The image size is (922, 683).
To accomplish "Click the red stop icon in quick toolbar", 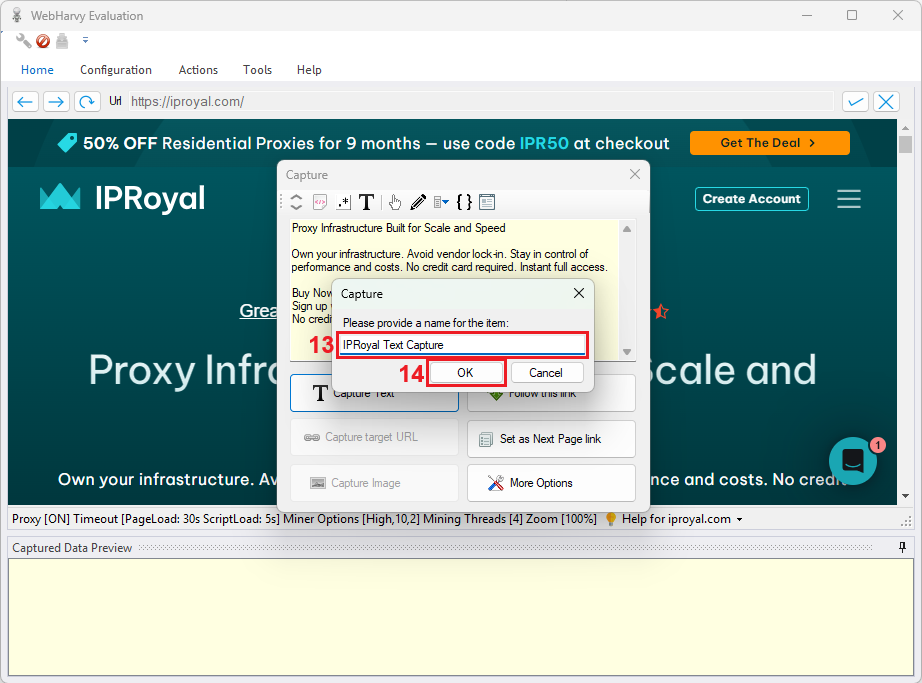I will click(43, 41).
